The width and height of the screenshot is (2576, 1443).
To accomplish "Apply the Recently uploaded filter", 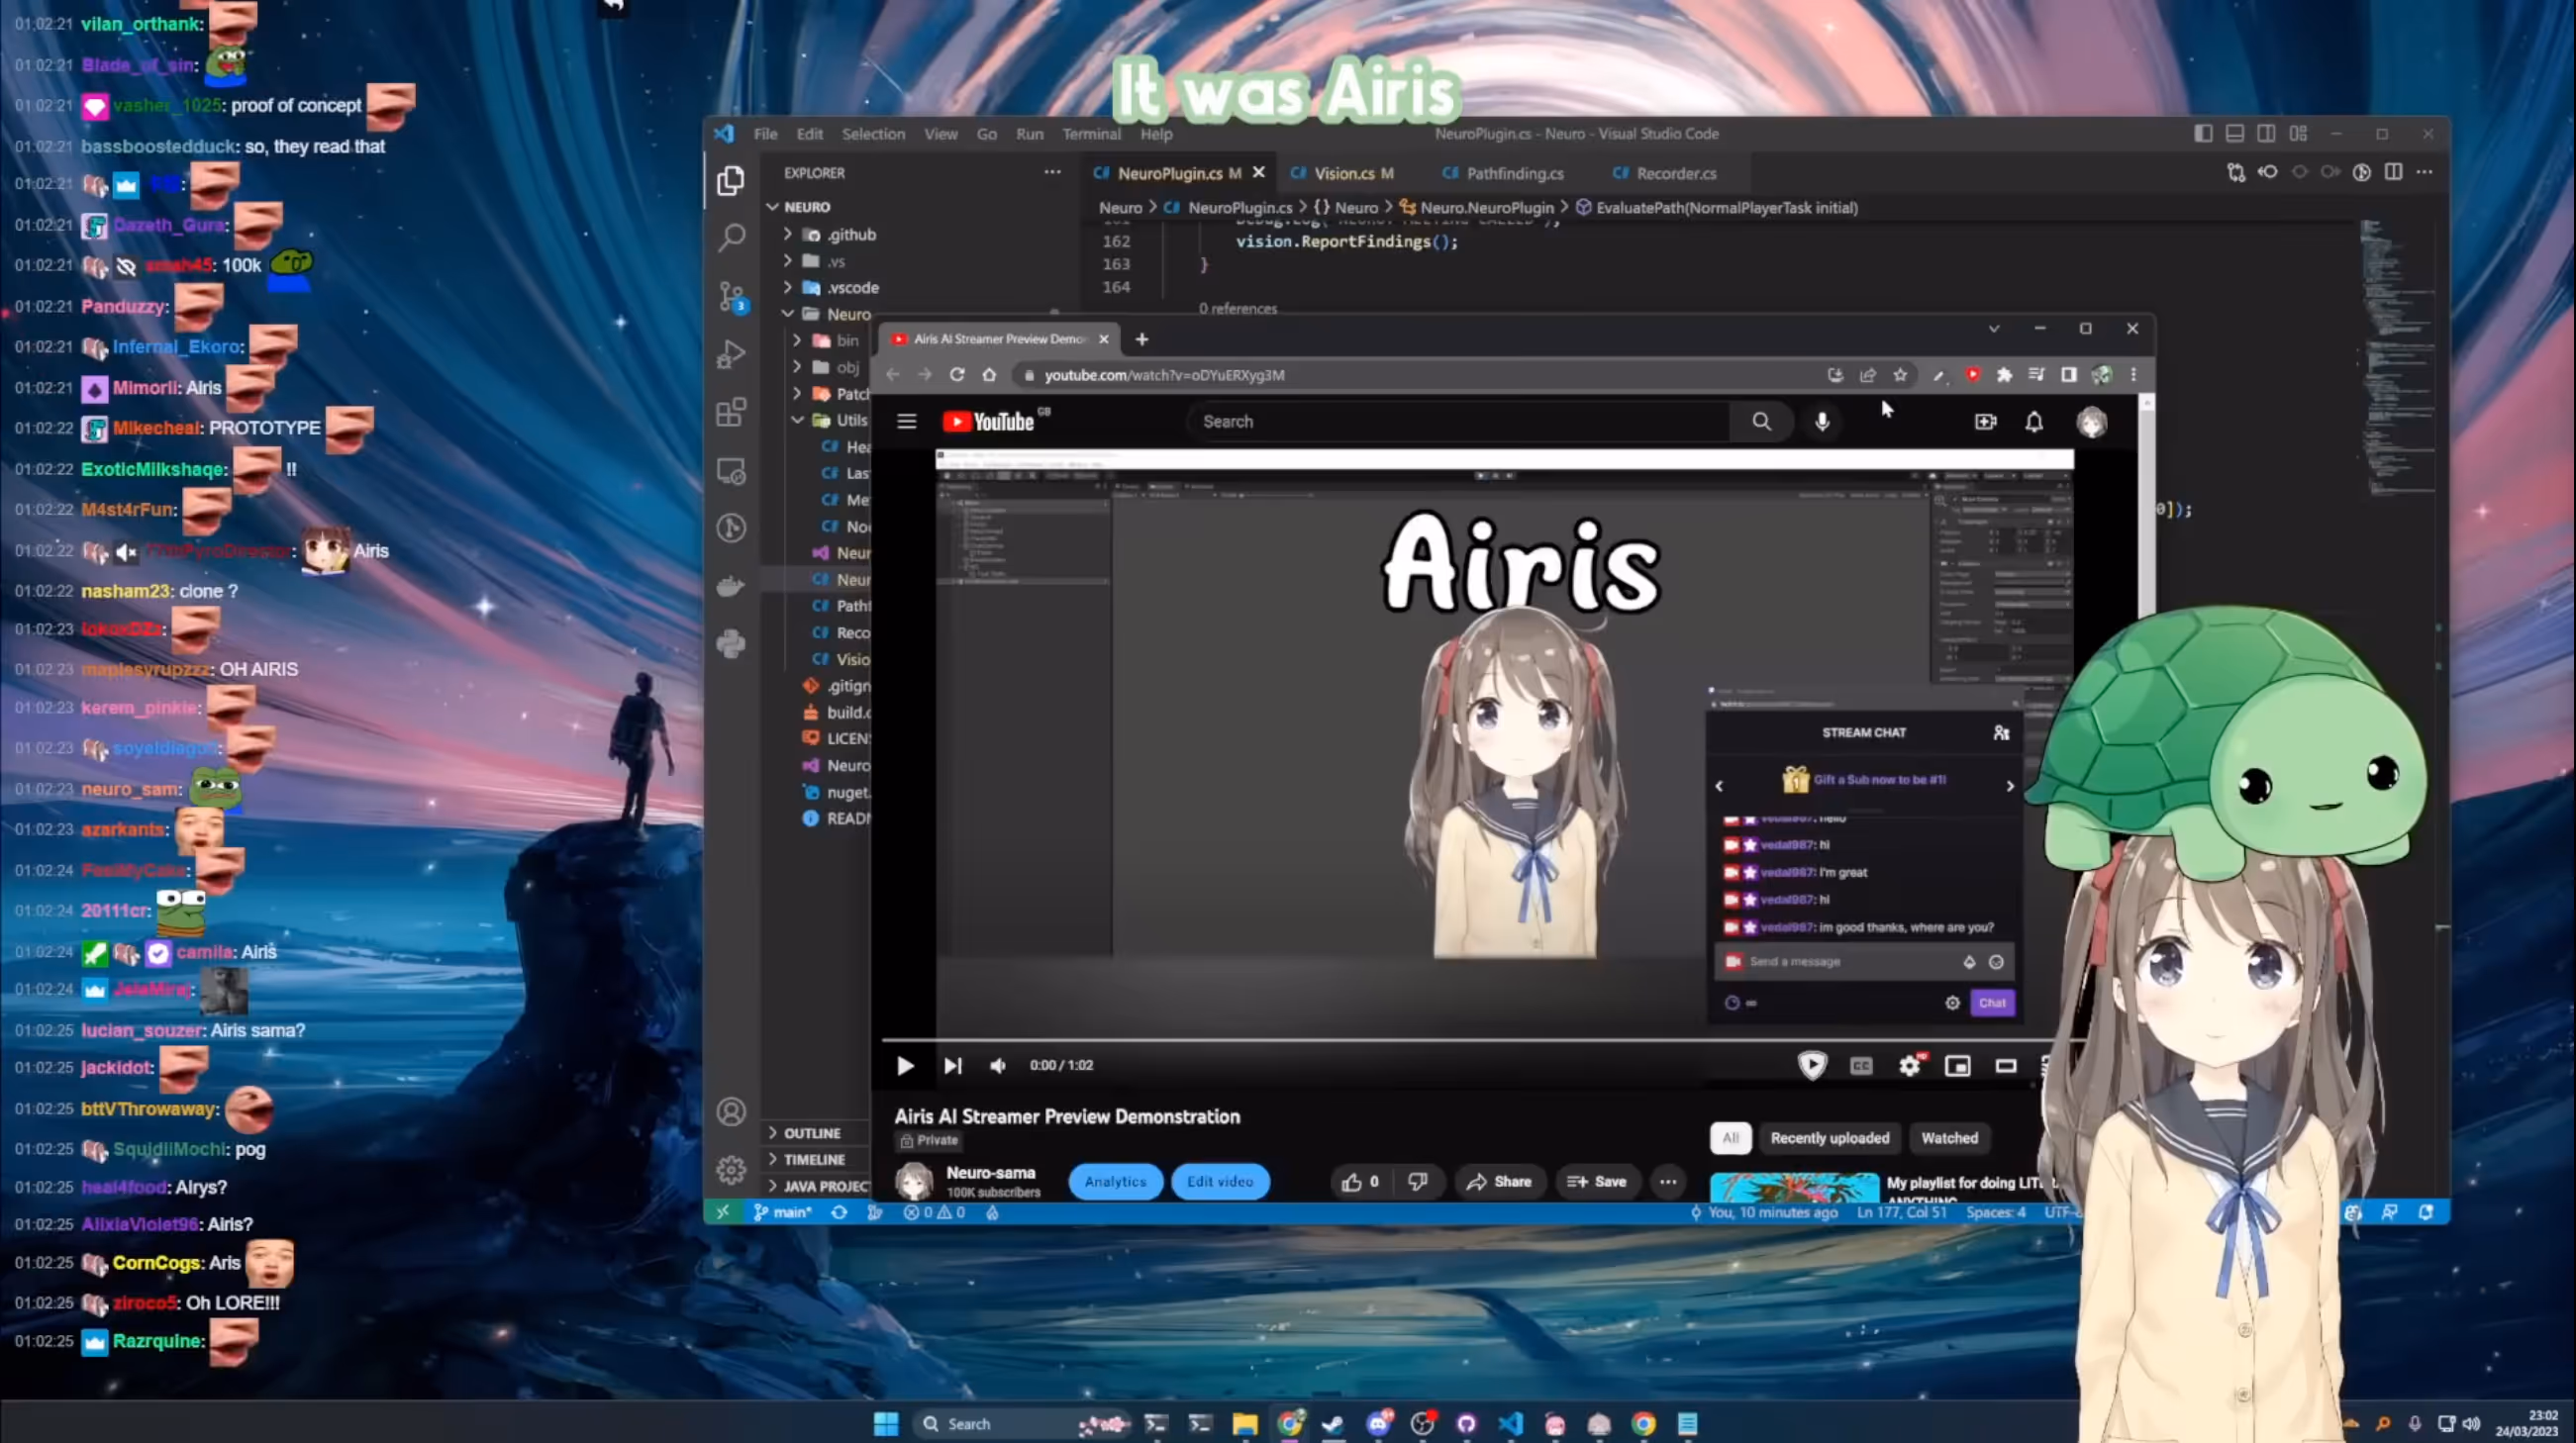I will [x=1829, y=1138].
